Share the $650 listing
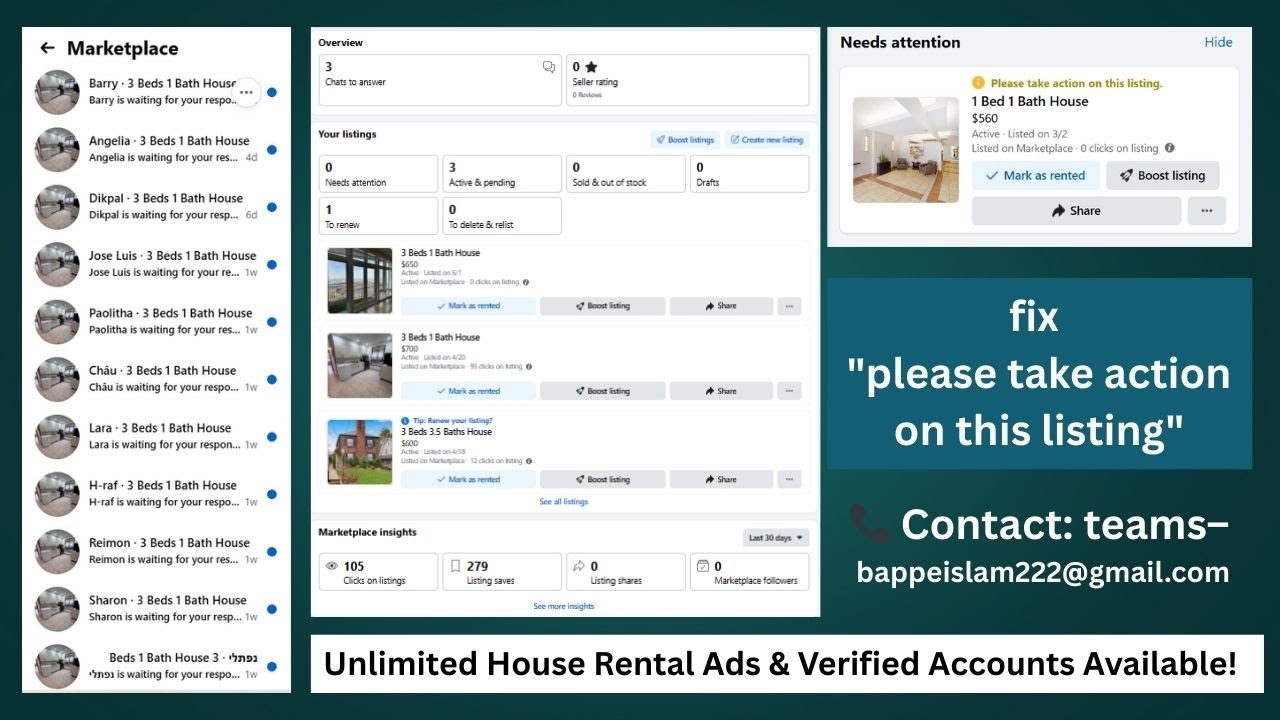 [x=721, y=306]
